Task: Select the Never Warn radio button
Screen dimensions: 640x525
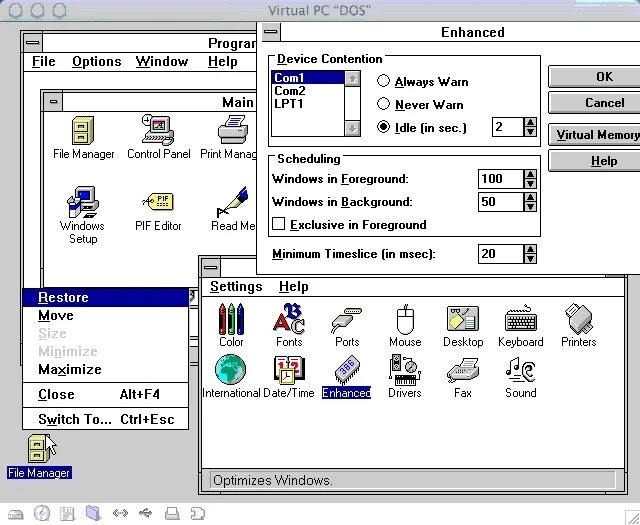Action: [383, 104]
